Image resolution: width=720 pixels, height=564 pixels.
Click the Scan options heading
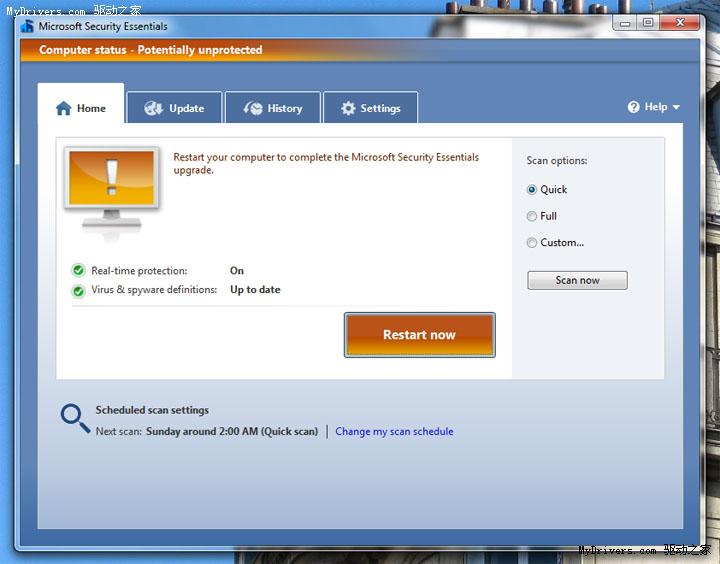557,161
